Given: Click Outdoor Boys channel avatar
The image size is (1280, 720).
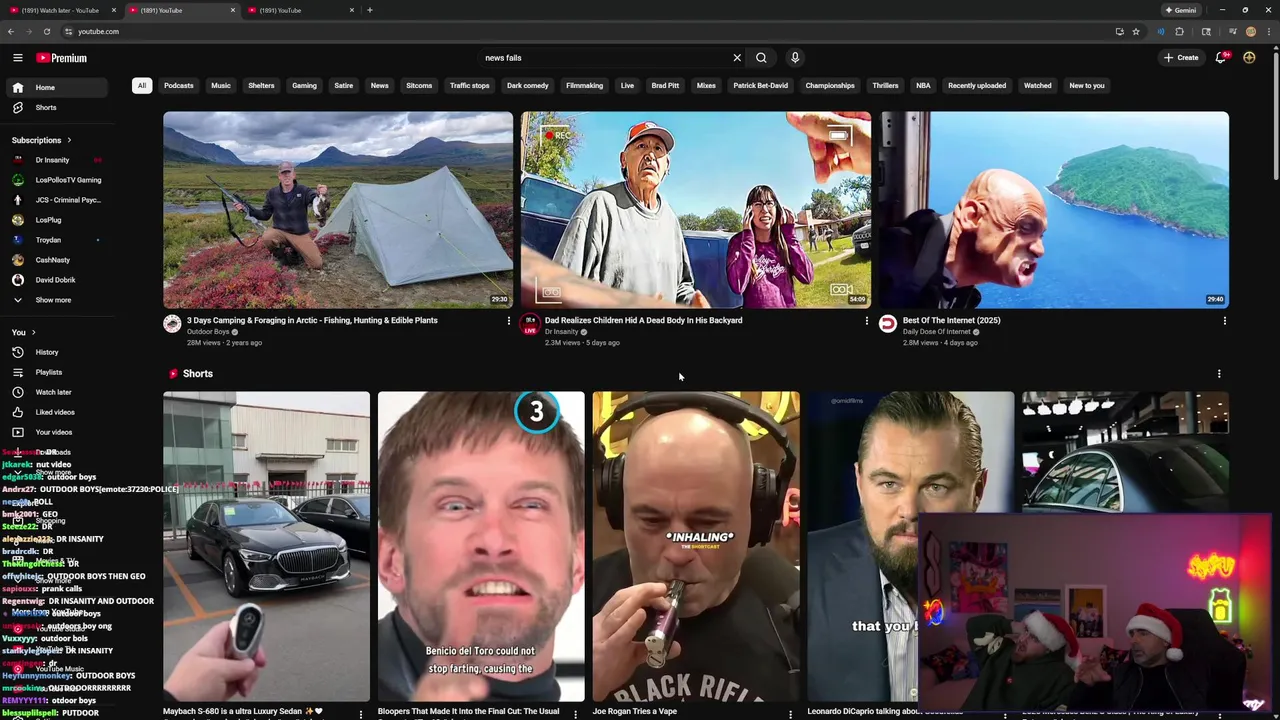Looking at the screenshot, I should [172, 324].
